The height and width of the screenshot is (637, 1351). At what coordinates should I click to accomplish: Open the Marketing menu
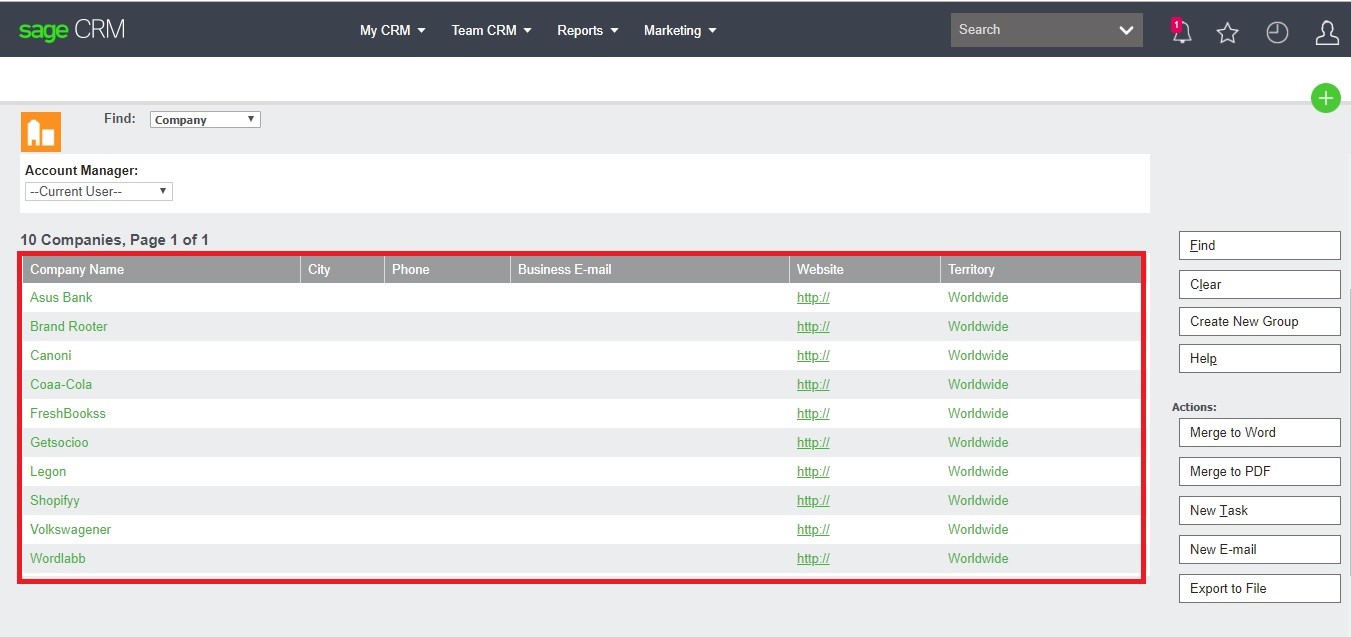pyautogui.click(x=680, y=30)
